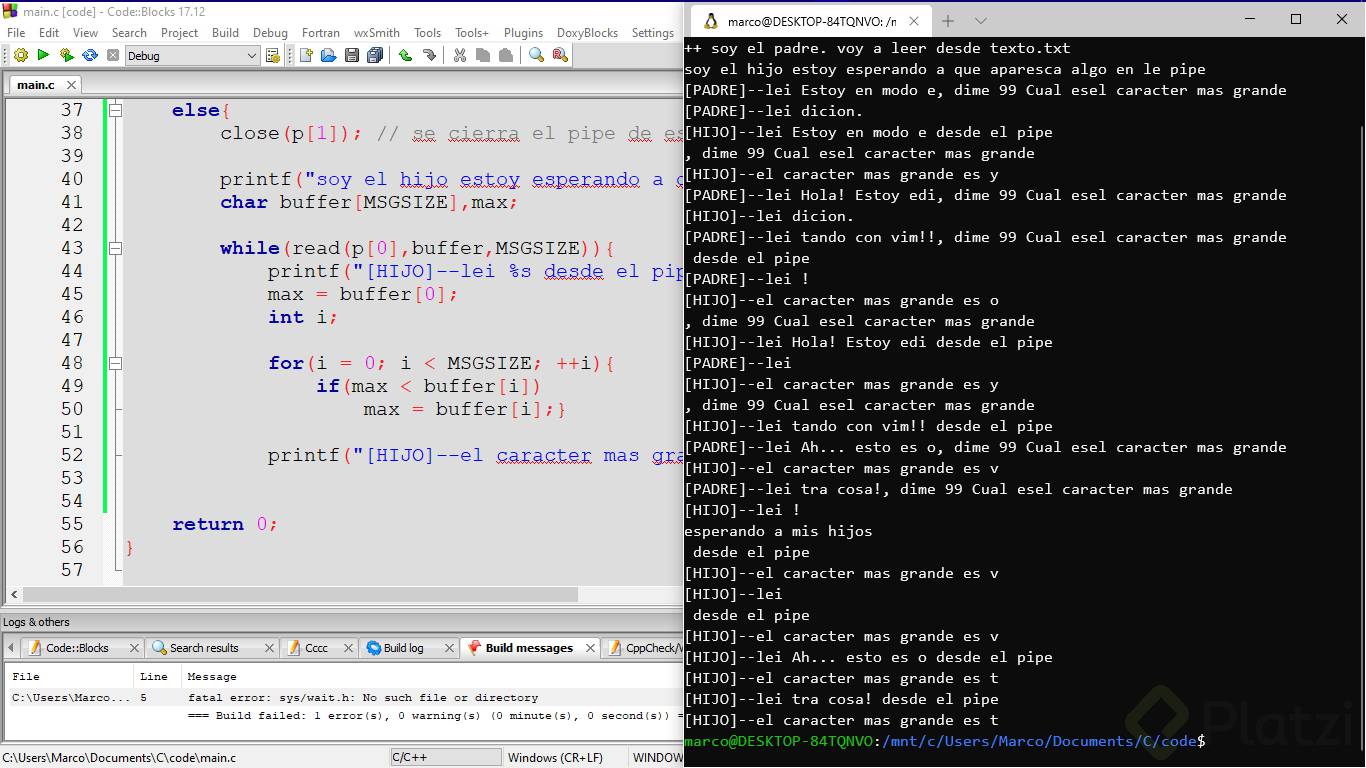
Task: Undo with the green arrow icon
Action: click(405, 56)
